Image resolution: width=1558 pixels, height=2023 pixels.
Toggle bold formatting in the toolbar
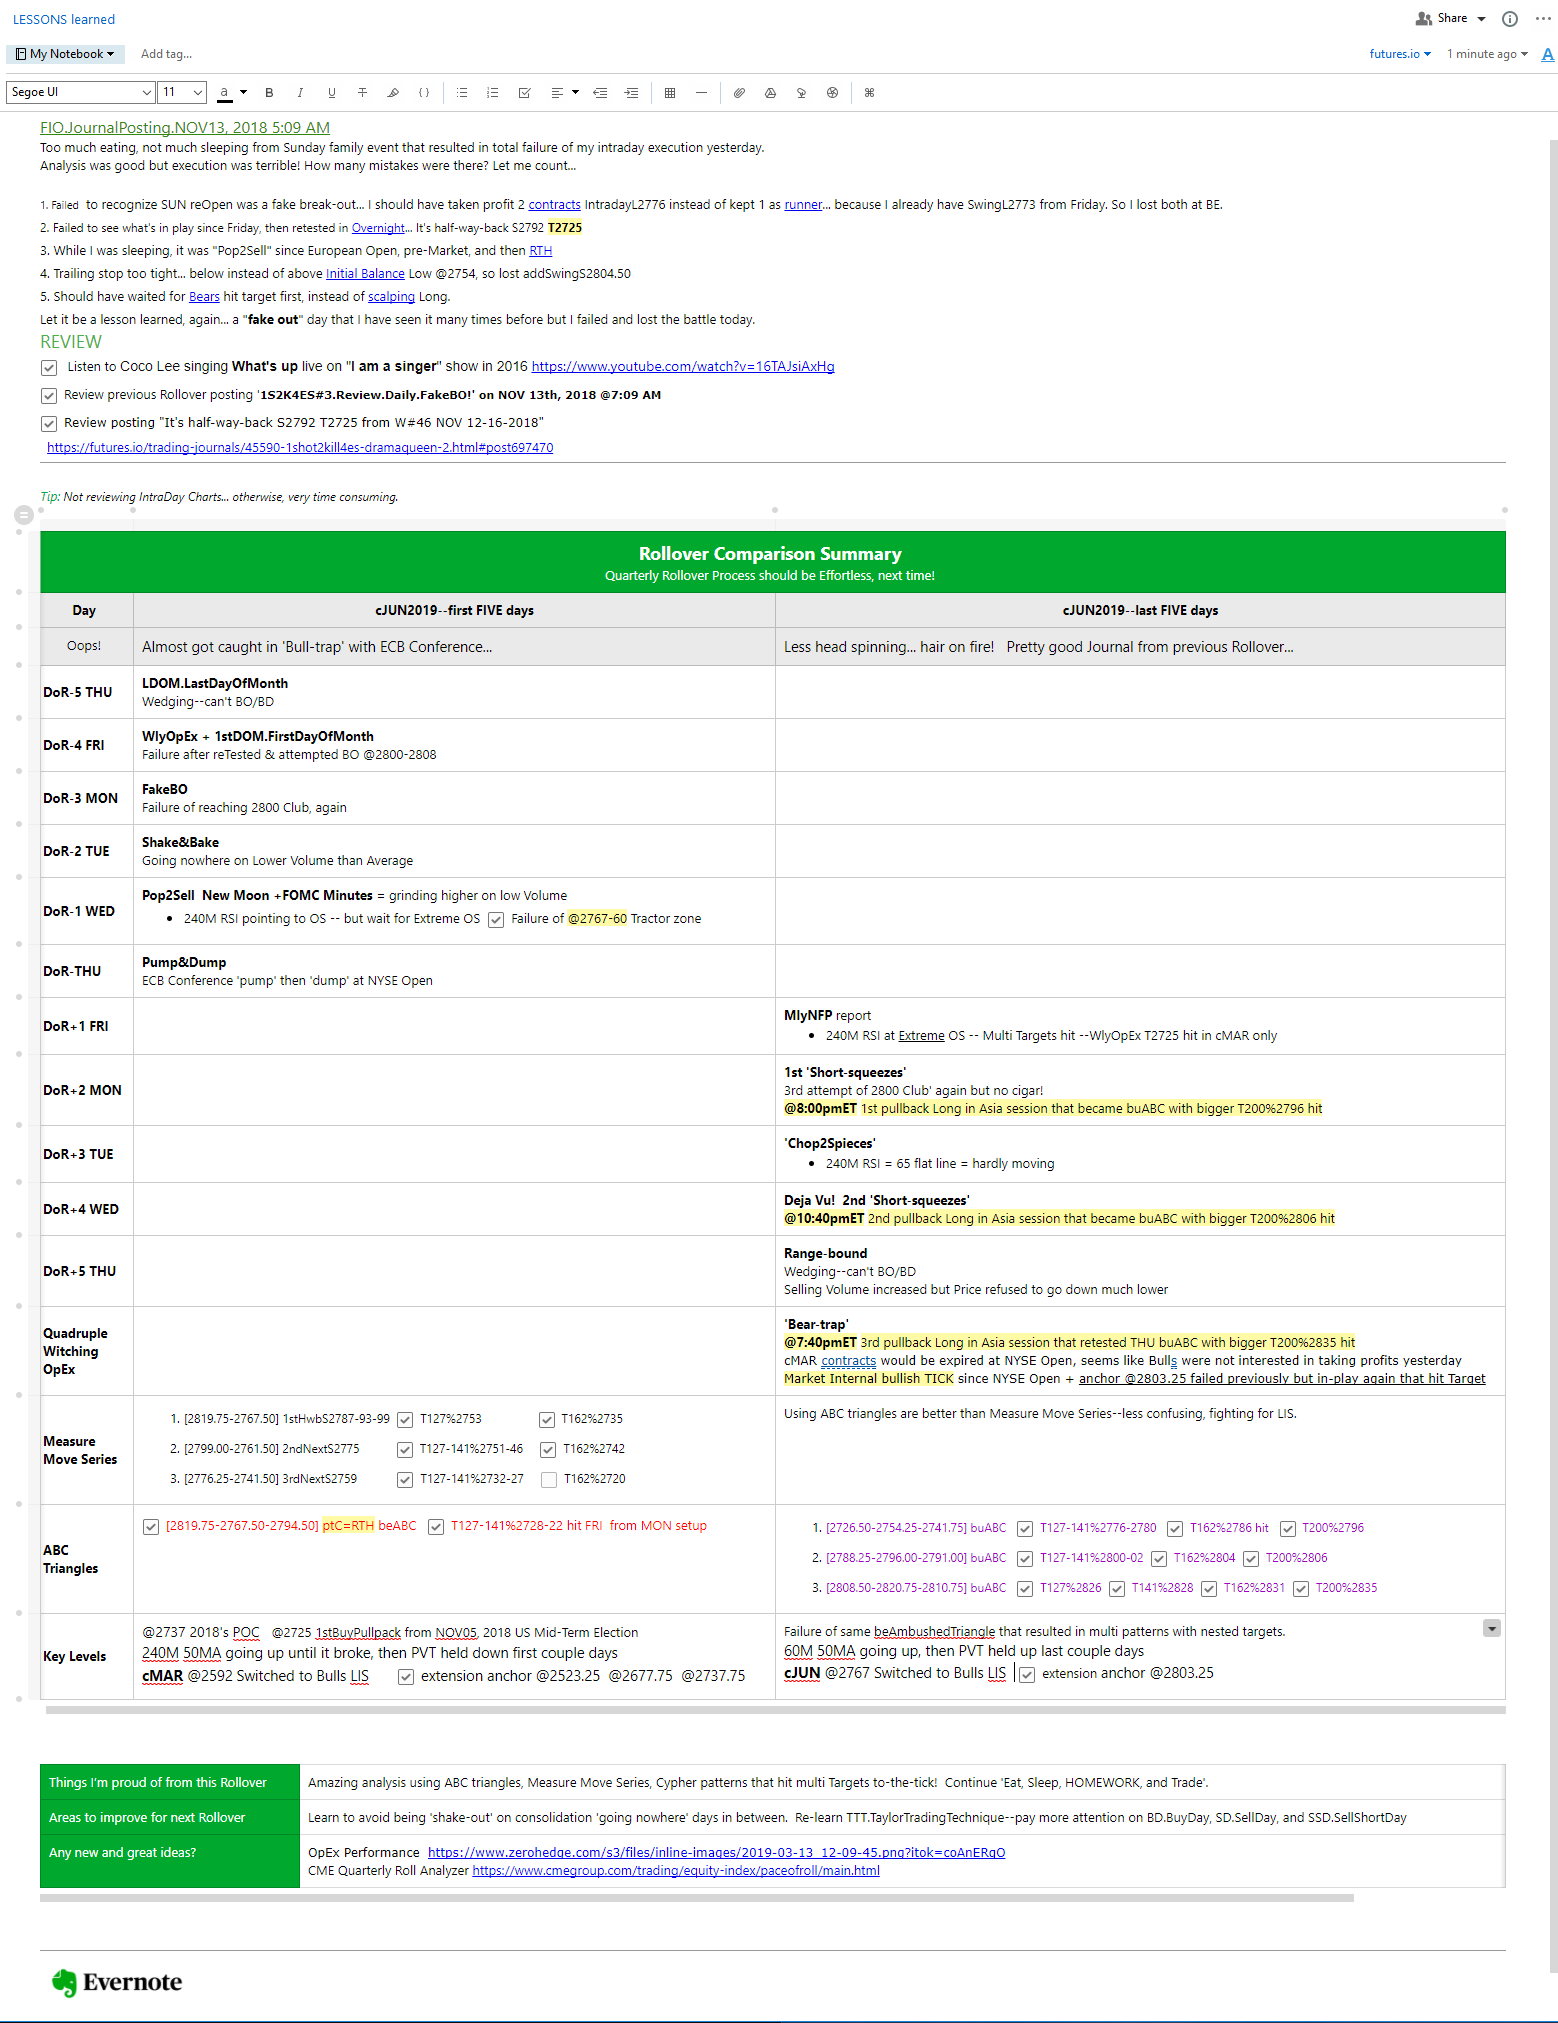(x=269, y=93)
